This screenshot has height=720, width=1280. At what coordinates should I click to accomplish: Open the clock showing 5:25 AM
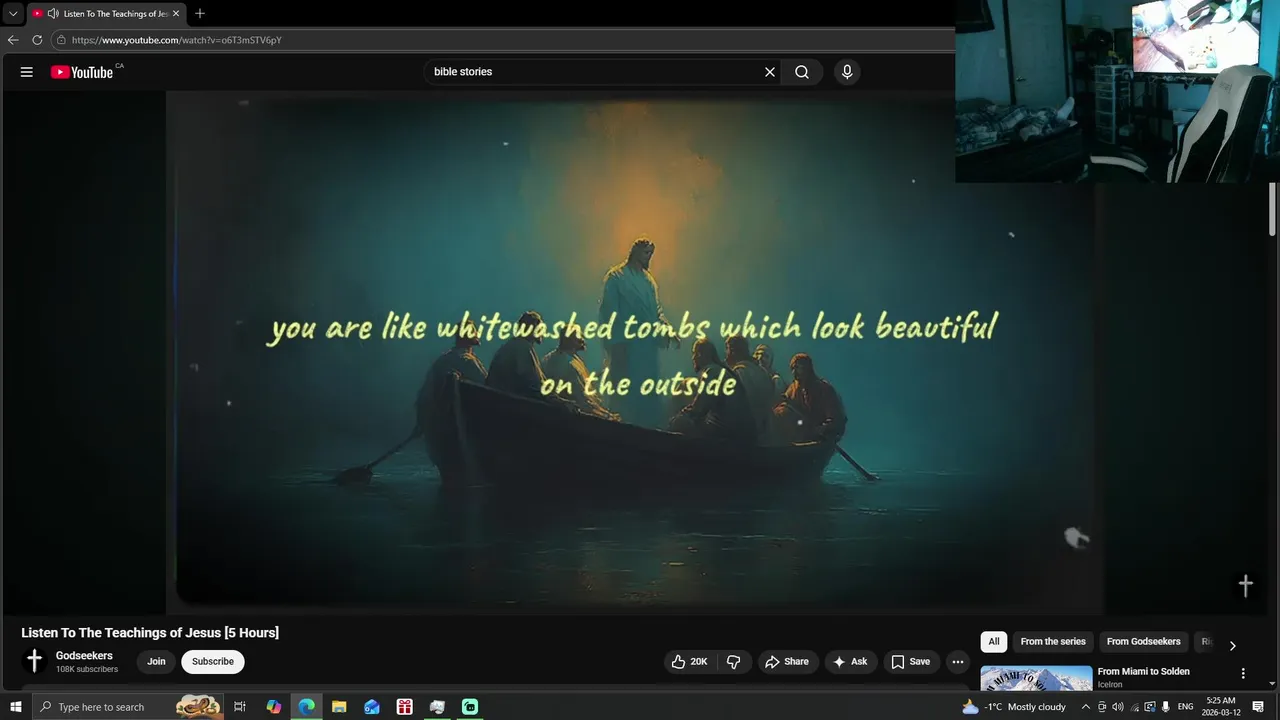[x=1221, y=707]
